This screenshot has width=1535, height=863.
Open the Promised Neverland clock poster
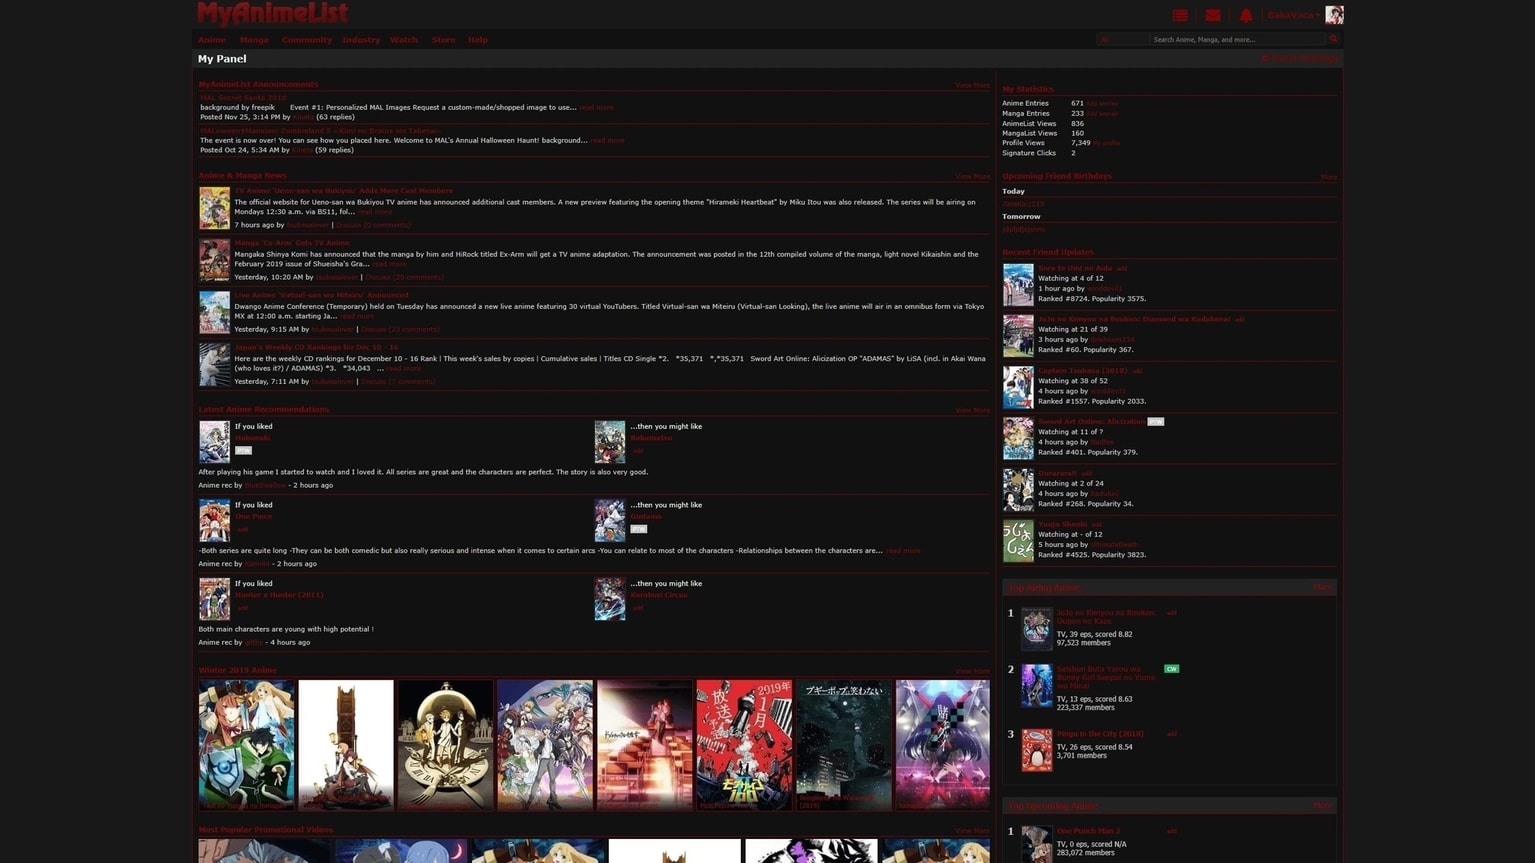point(445,745)
